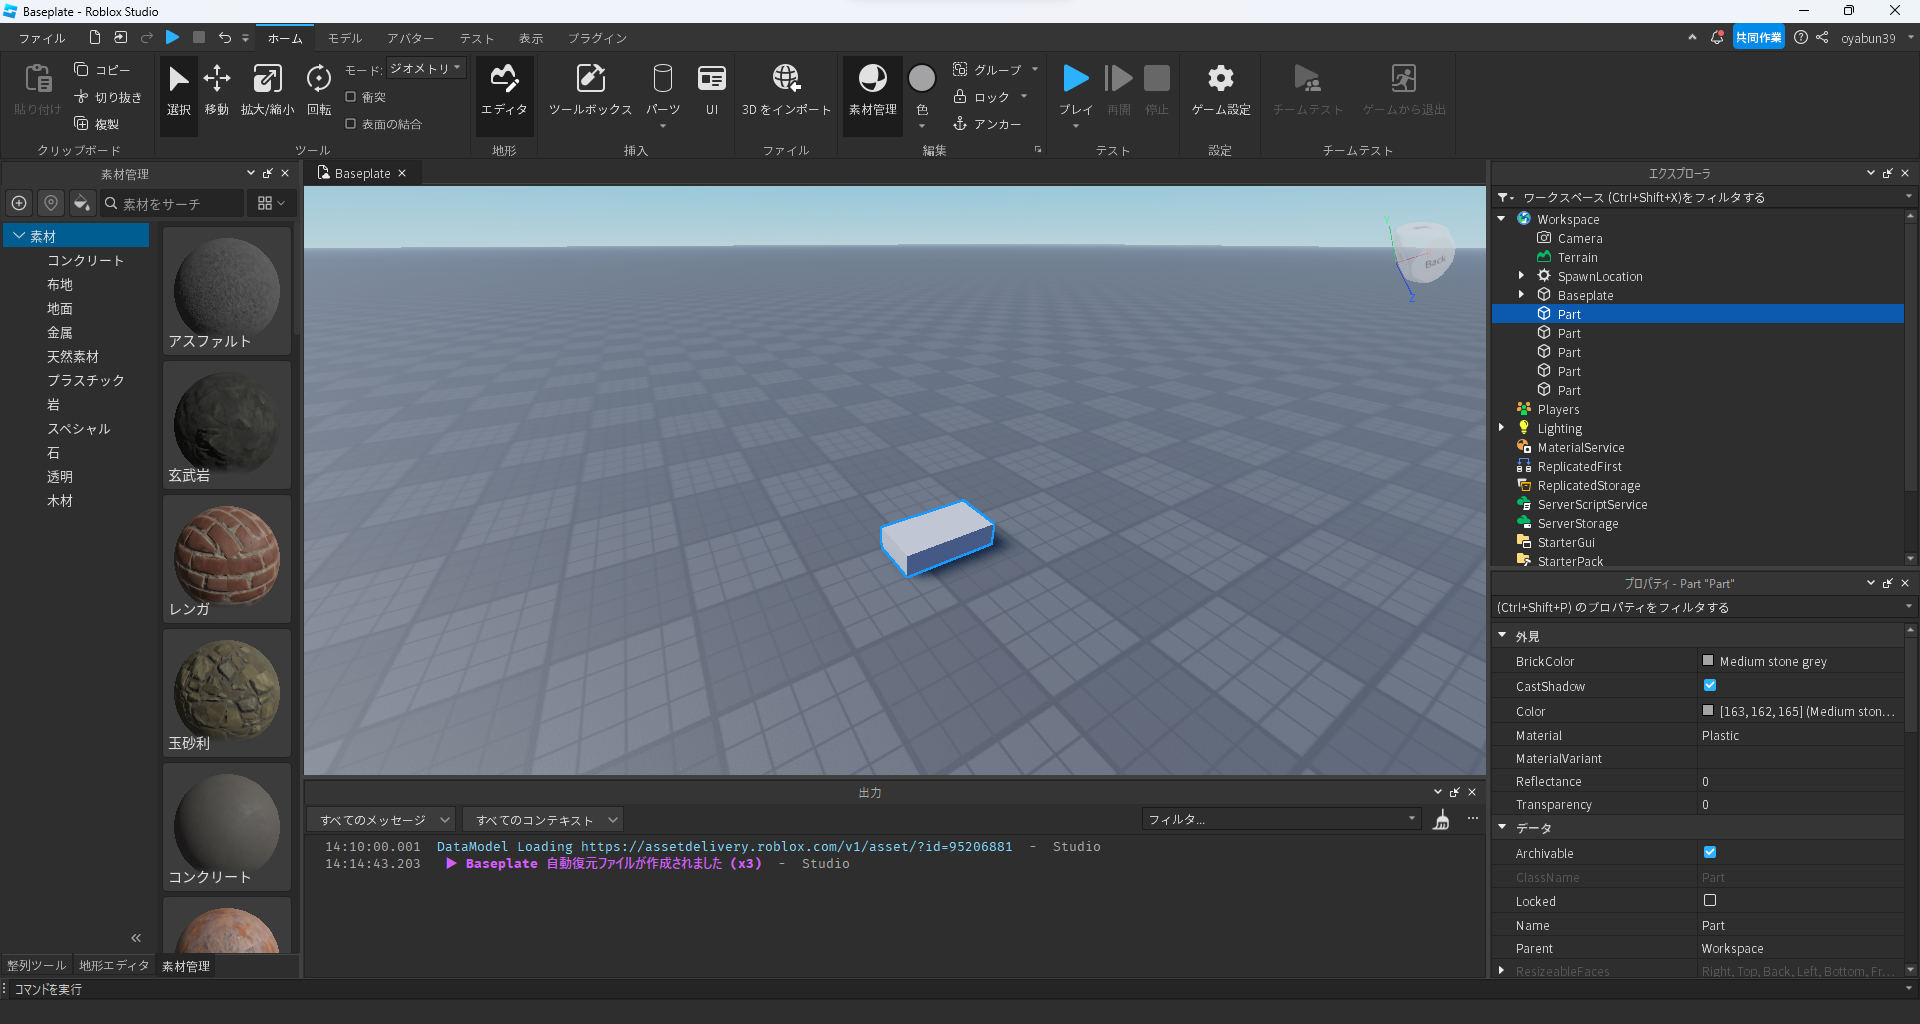Open the 地形エディタ bottom tab
1920x1024 pixels.
click(114, 966)
